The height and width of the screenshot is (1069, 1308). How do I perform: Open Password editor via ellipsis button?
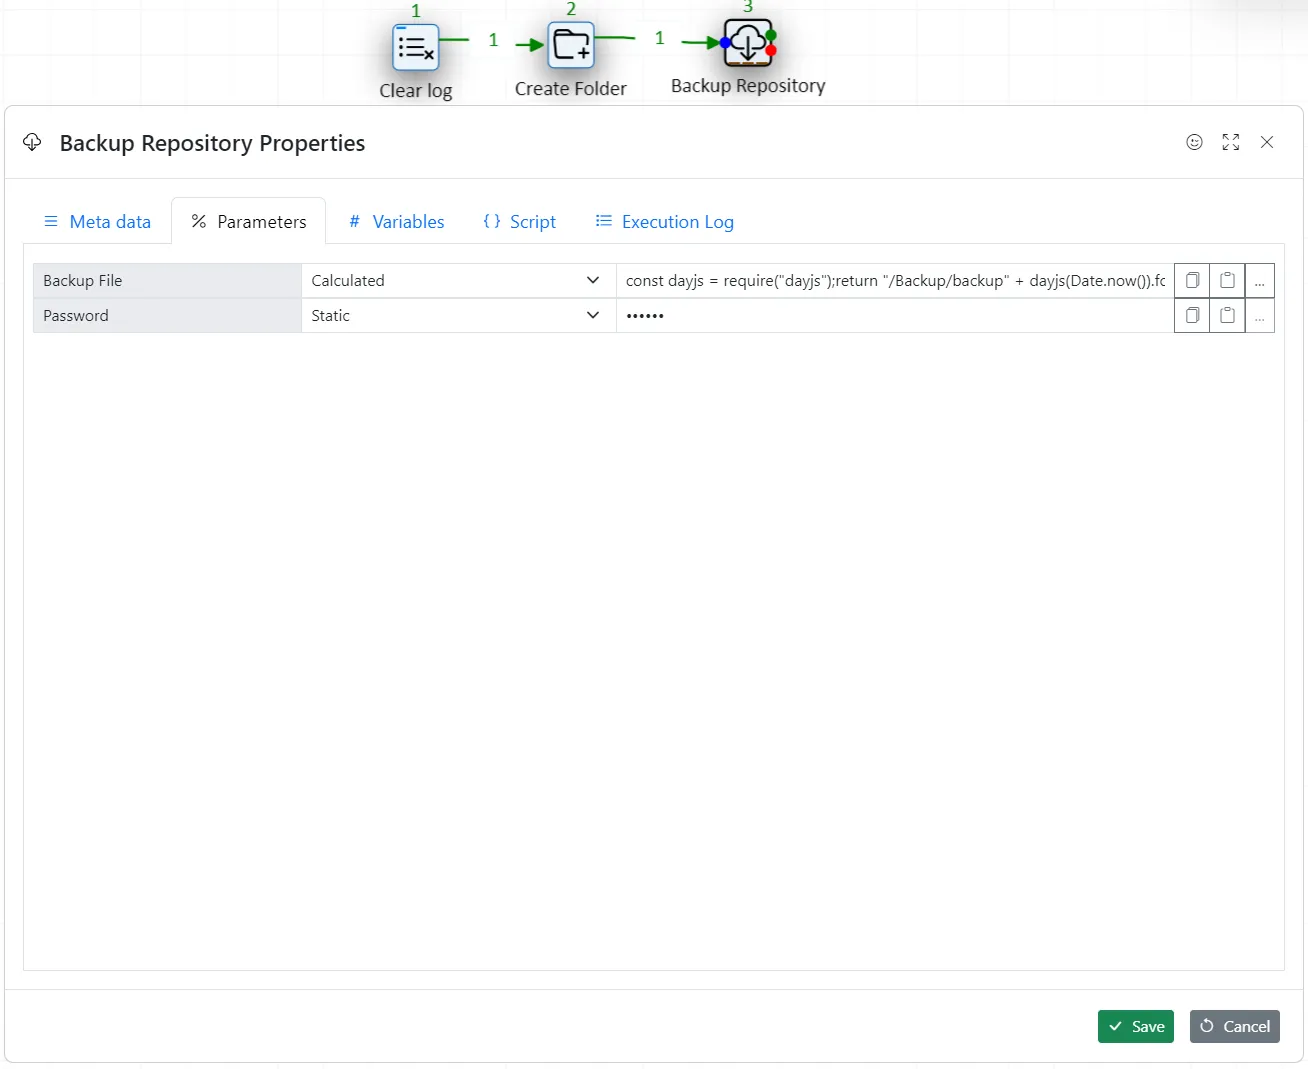pyautogui.click(x=1259, y=316)
